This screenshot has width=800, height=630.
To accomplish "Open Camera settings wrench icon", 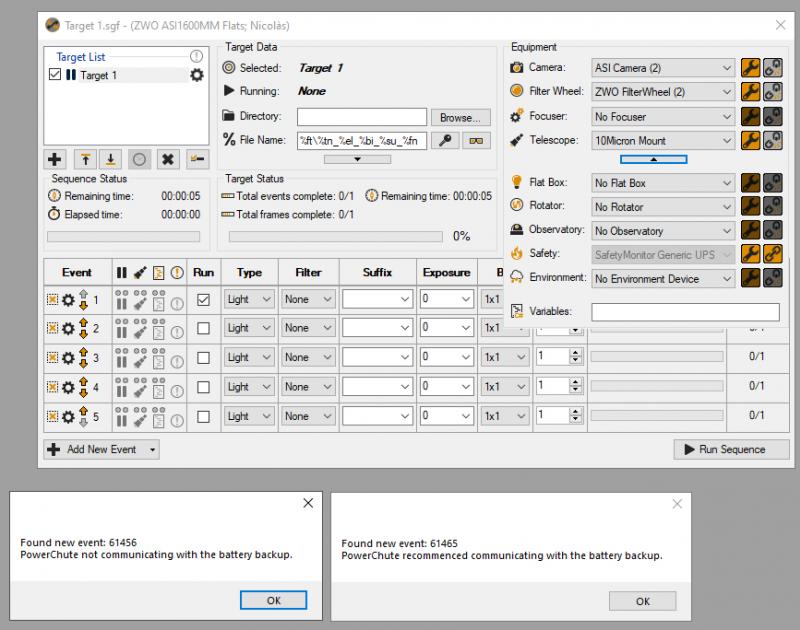I will pos(750,68).
